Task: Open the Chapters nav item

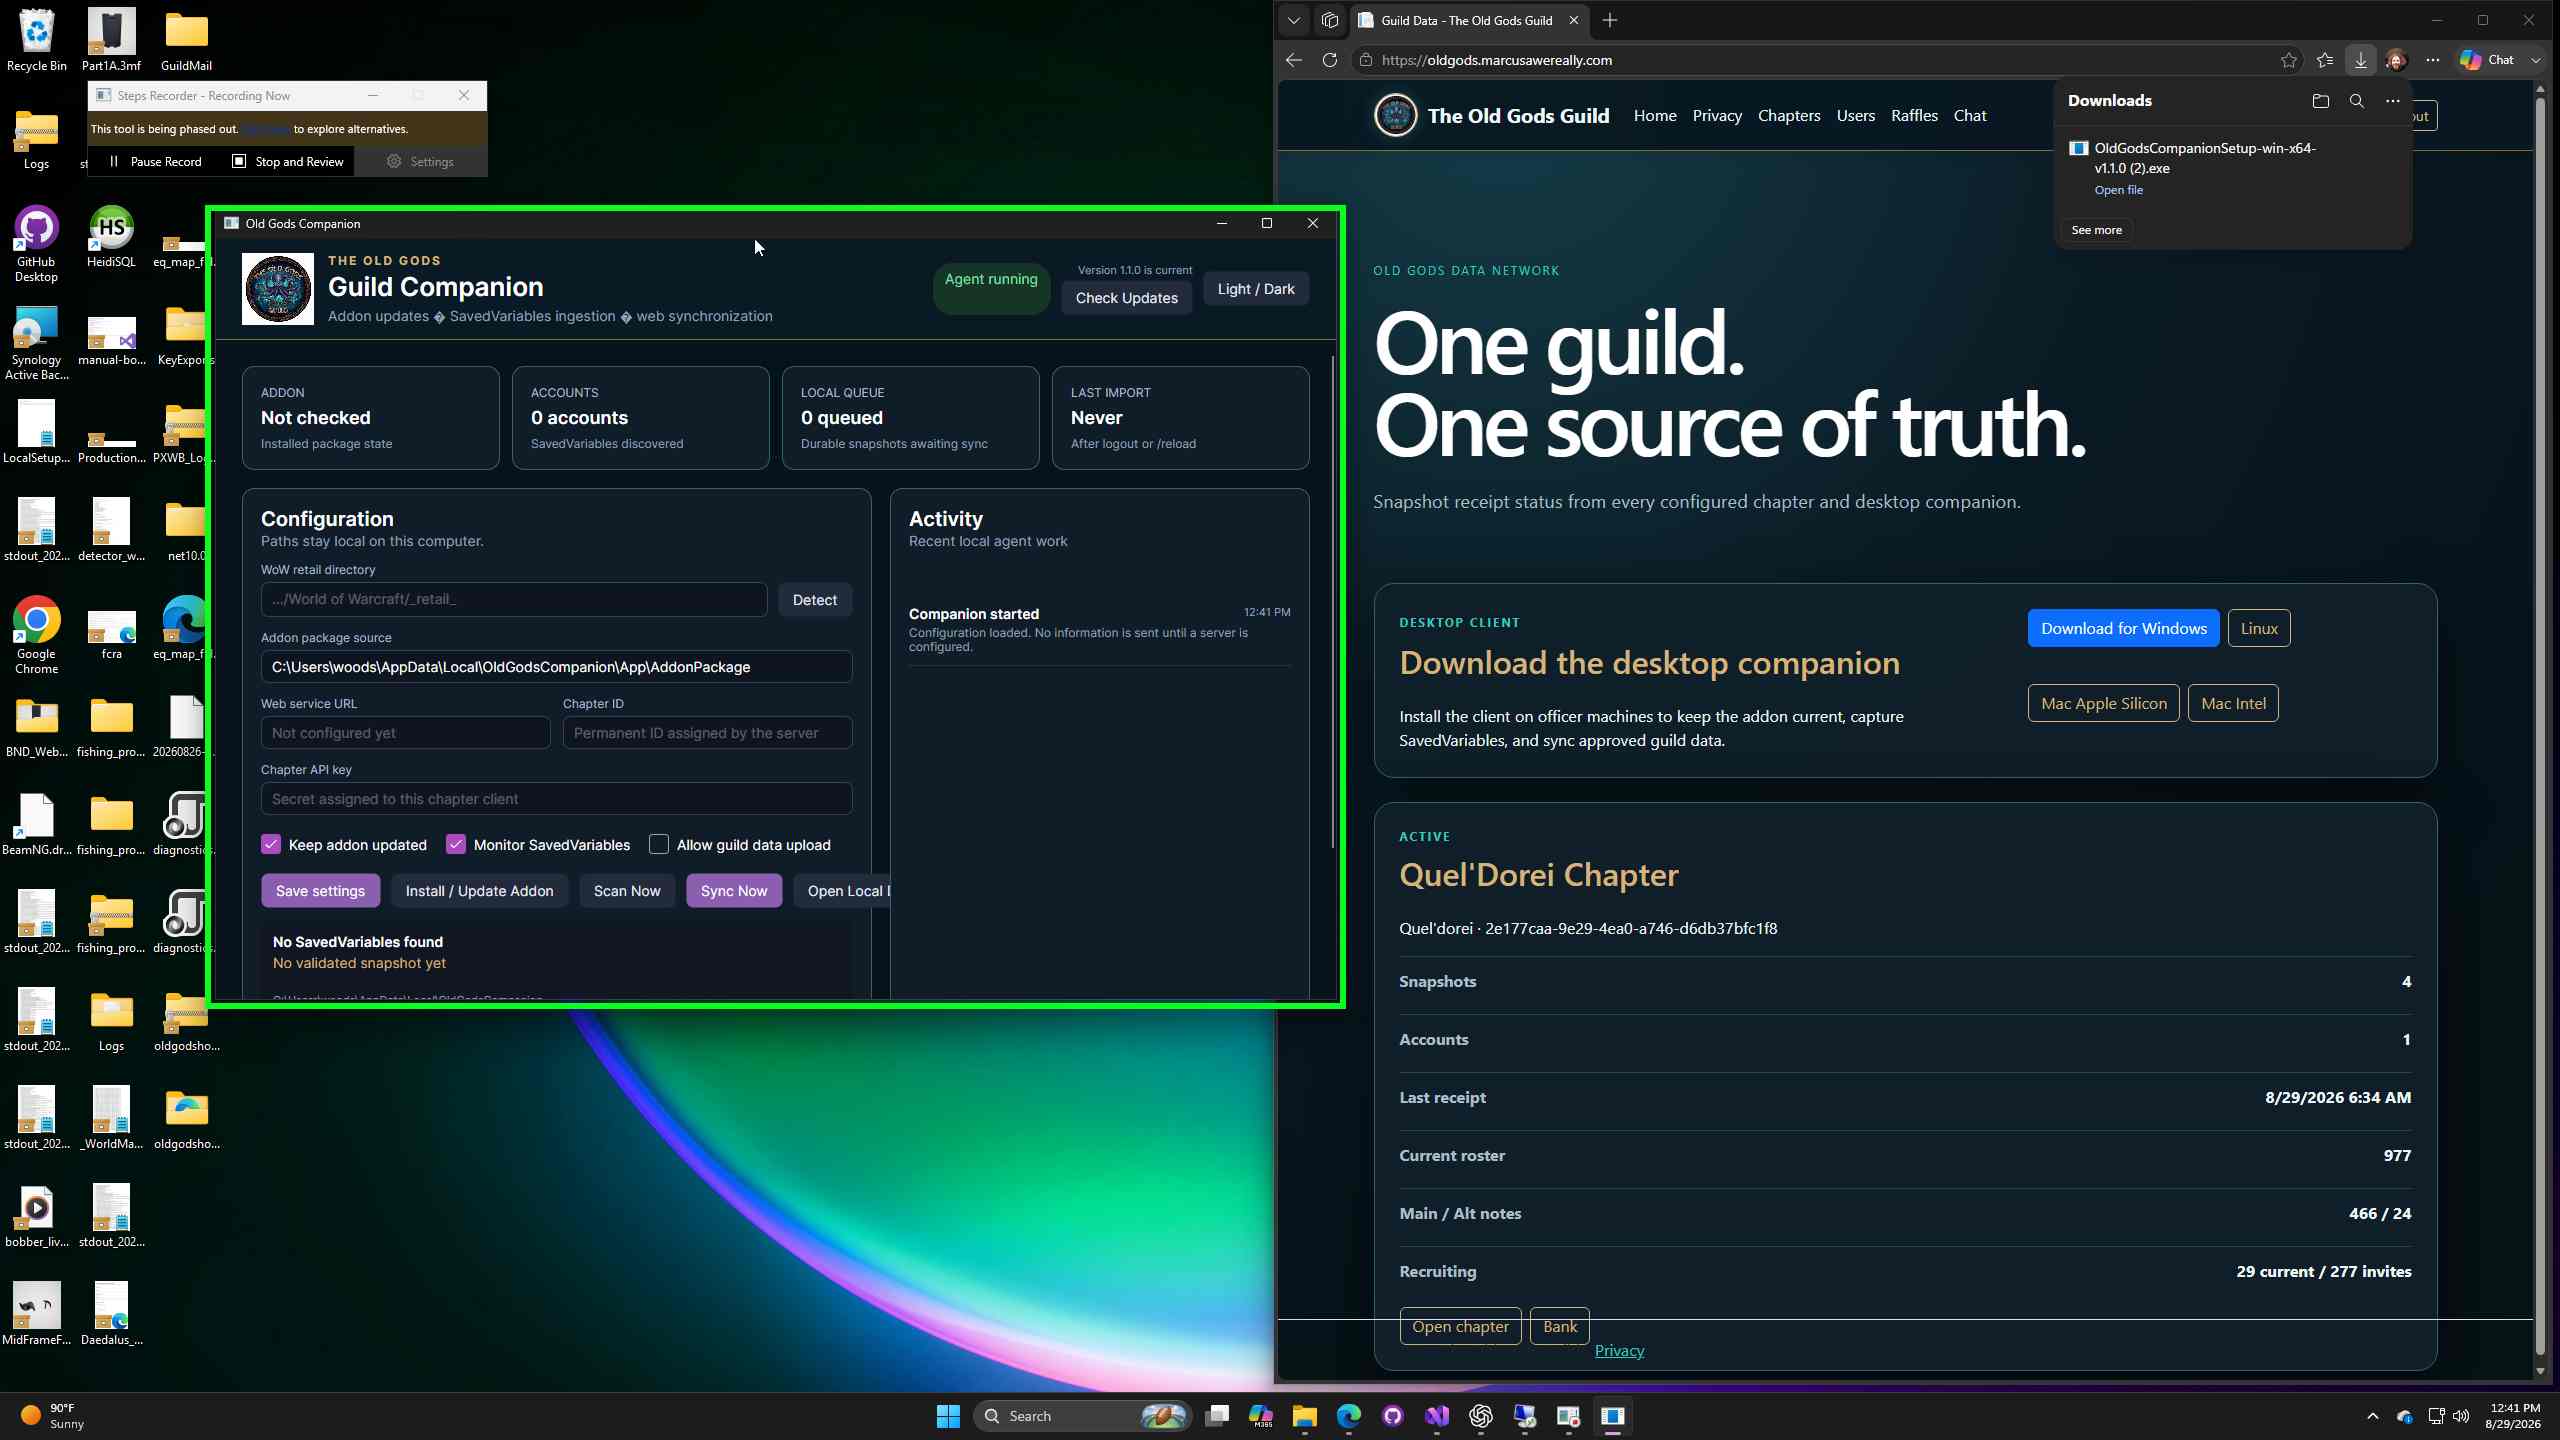Action: tap(1789, 116)
